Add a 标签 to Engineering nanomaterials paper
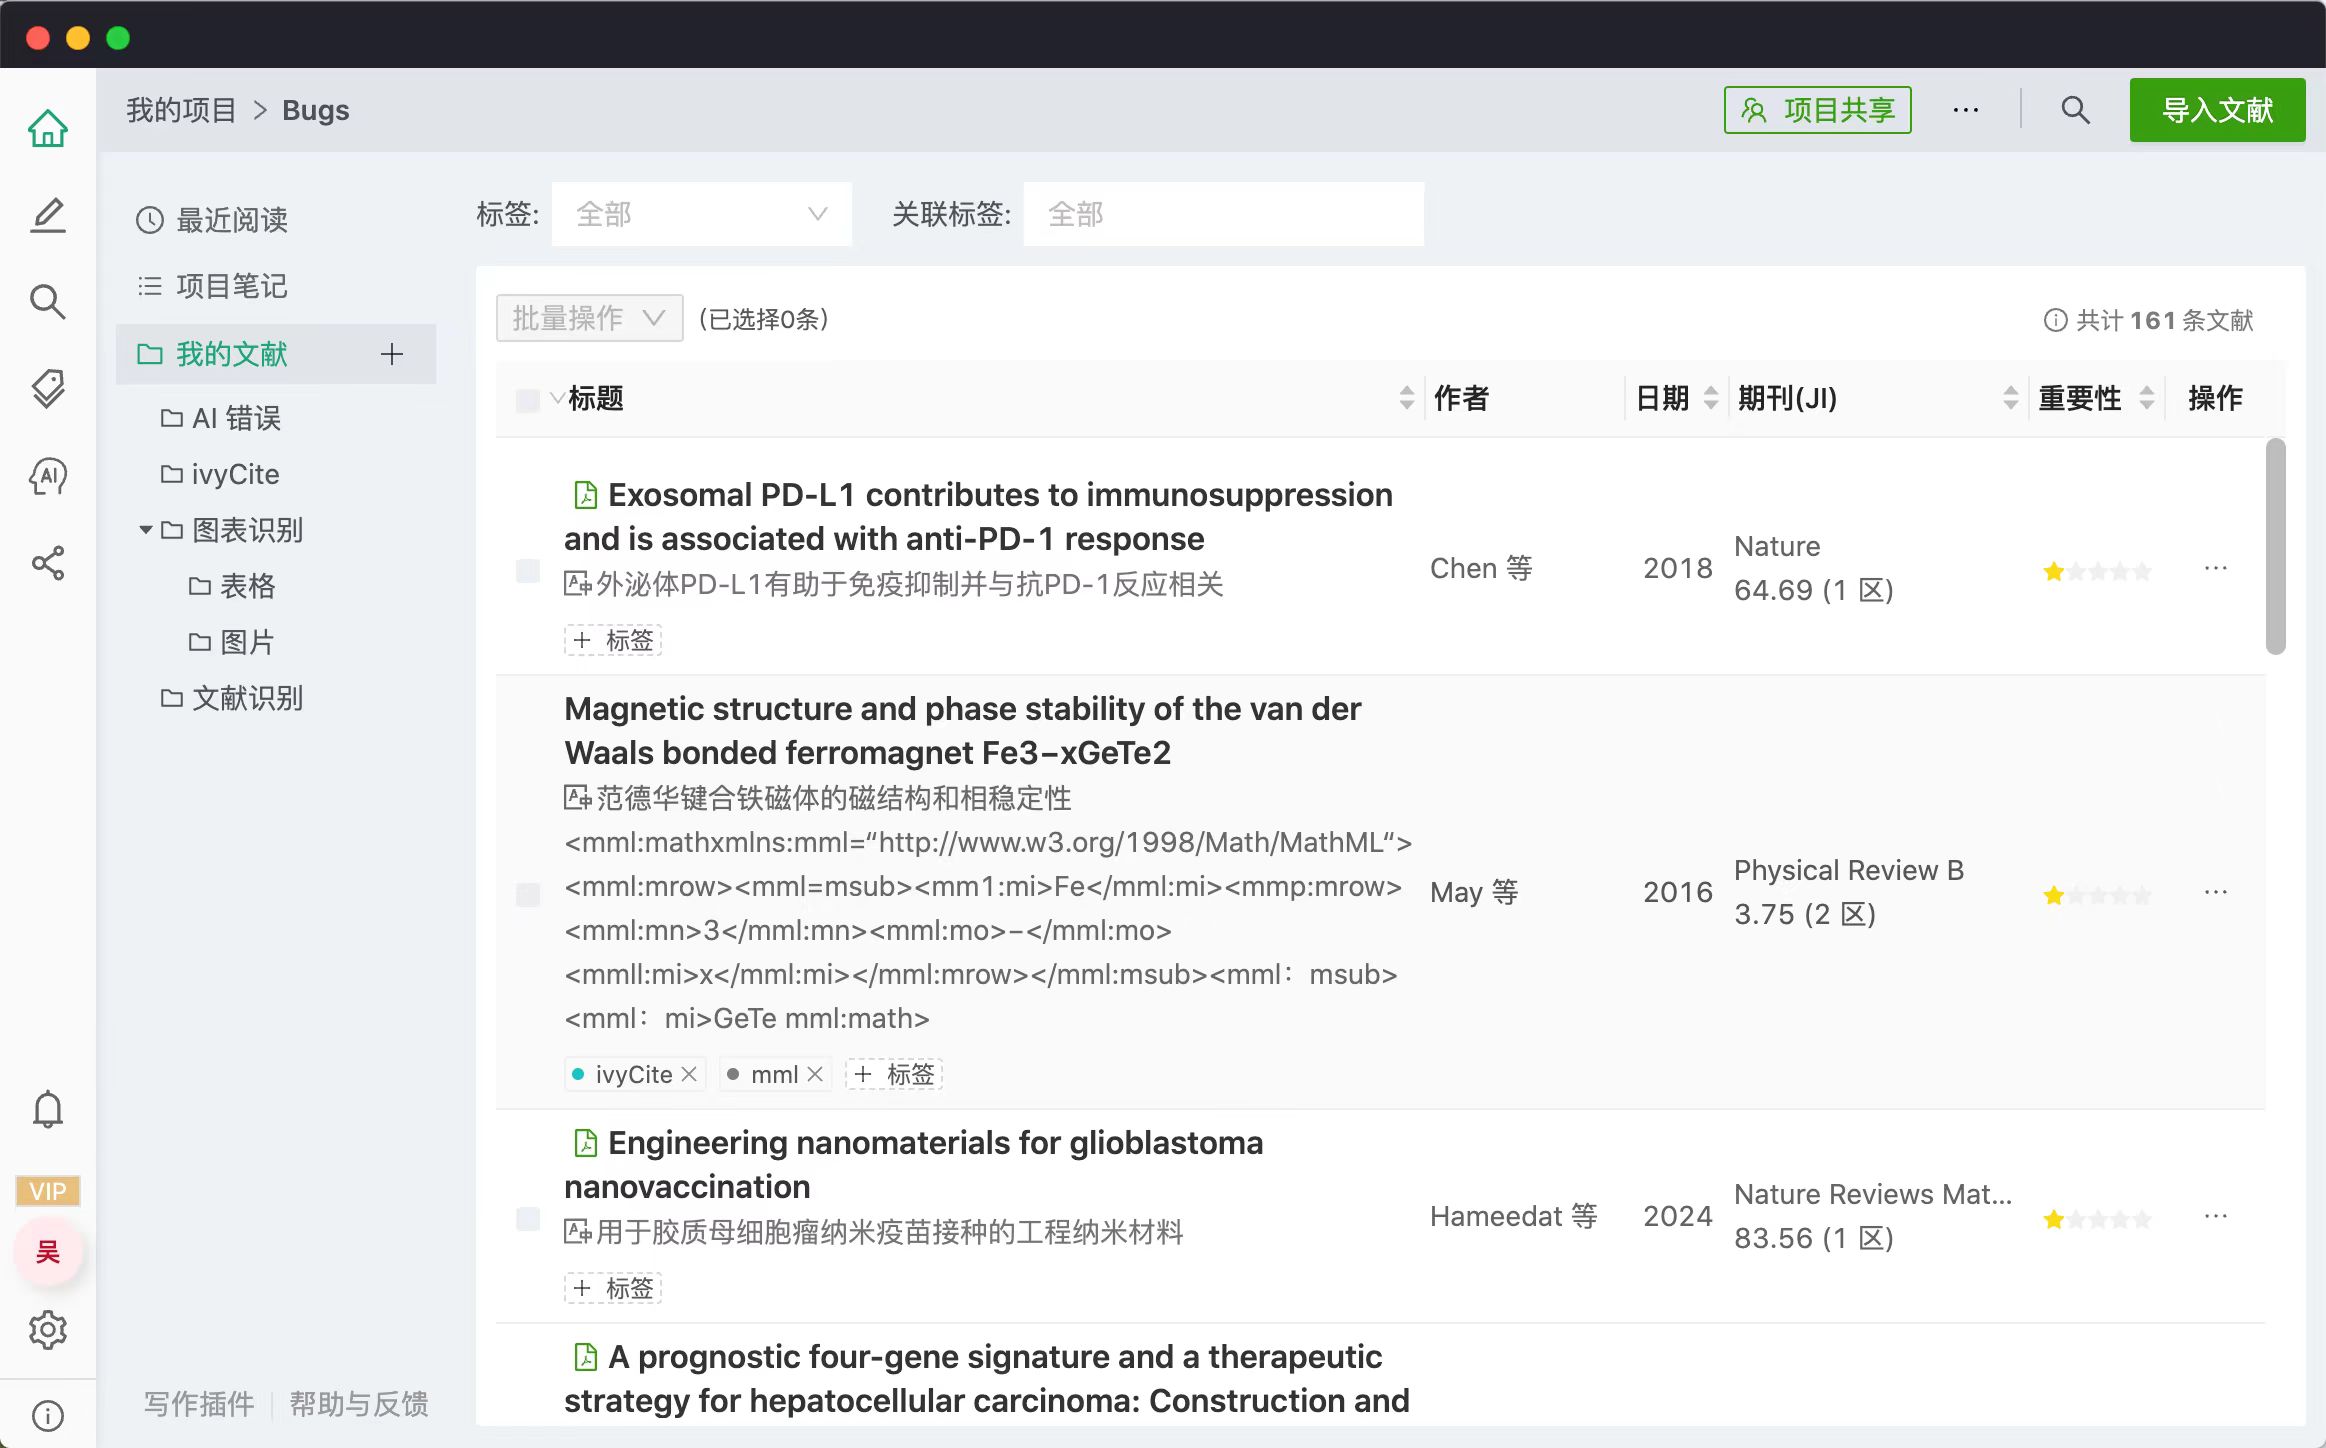This screenshot has width=2326, height=1448. pyautogui.click(x=613, y=1288)
